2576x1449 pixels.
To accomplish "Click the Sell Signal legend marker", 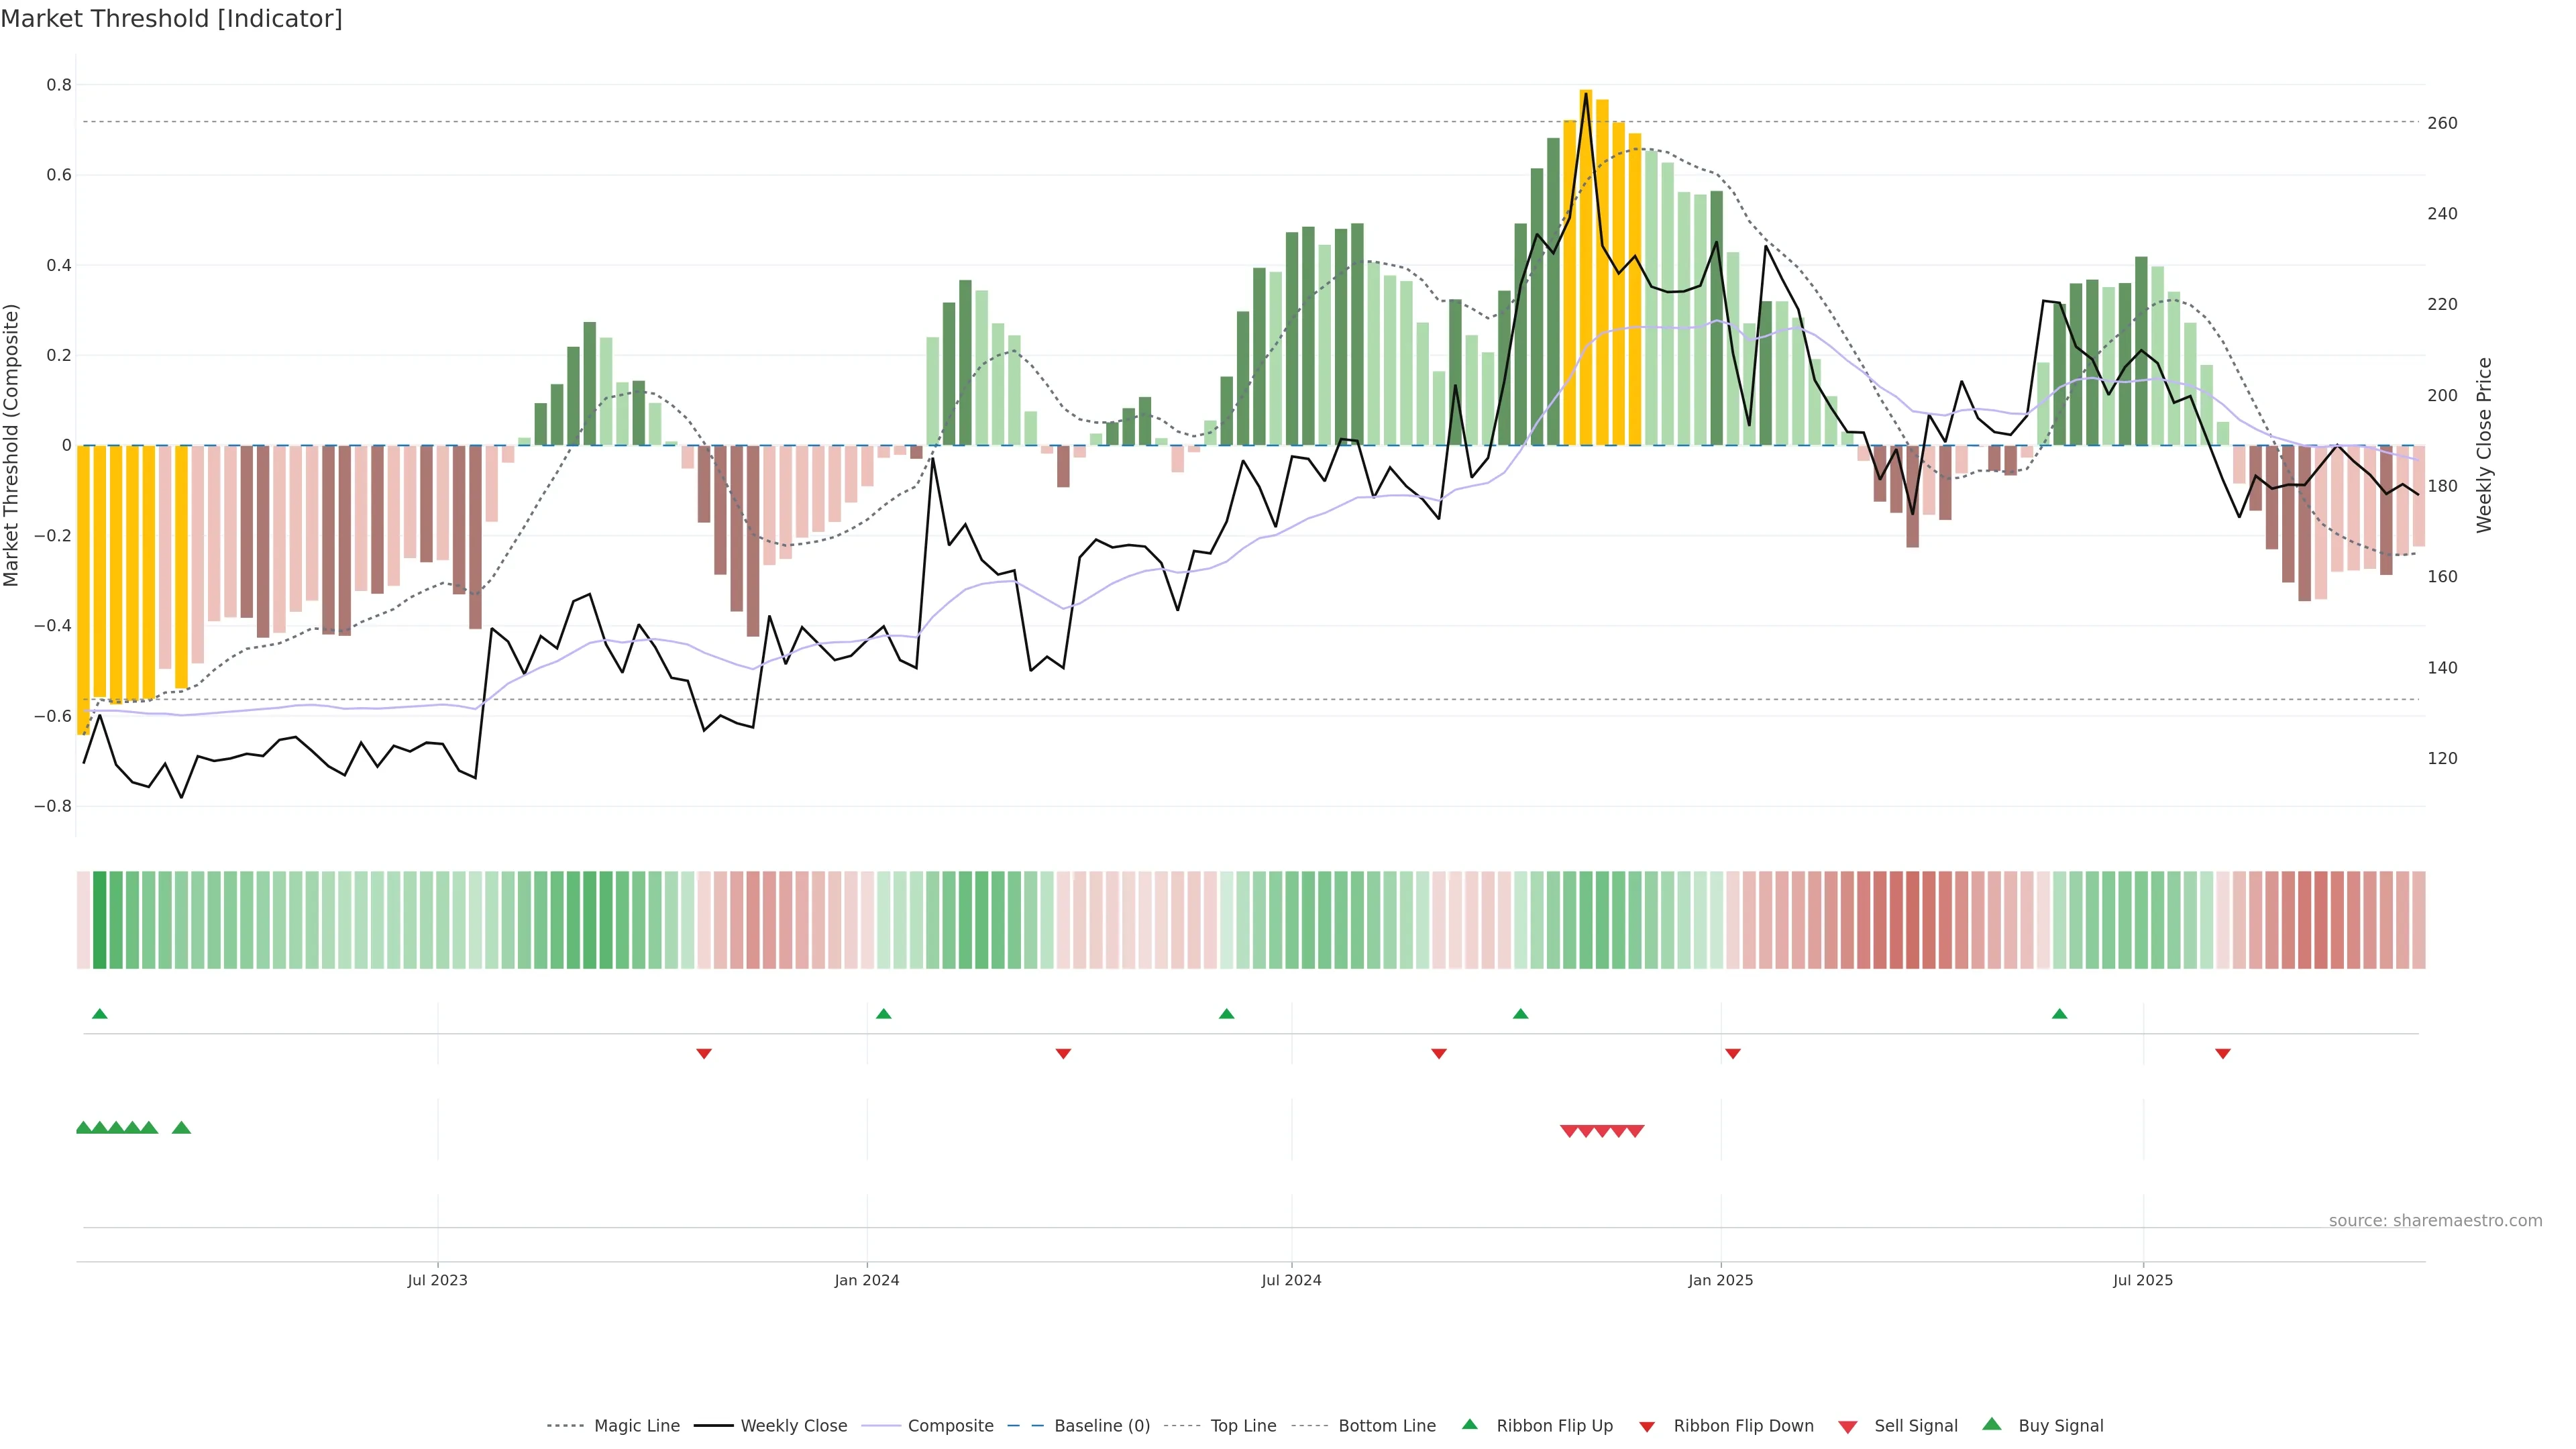I will (1847, 1426).
